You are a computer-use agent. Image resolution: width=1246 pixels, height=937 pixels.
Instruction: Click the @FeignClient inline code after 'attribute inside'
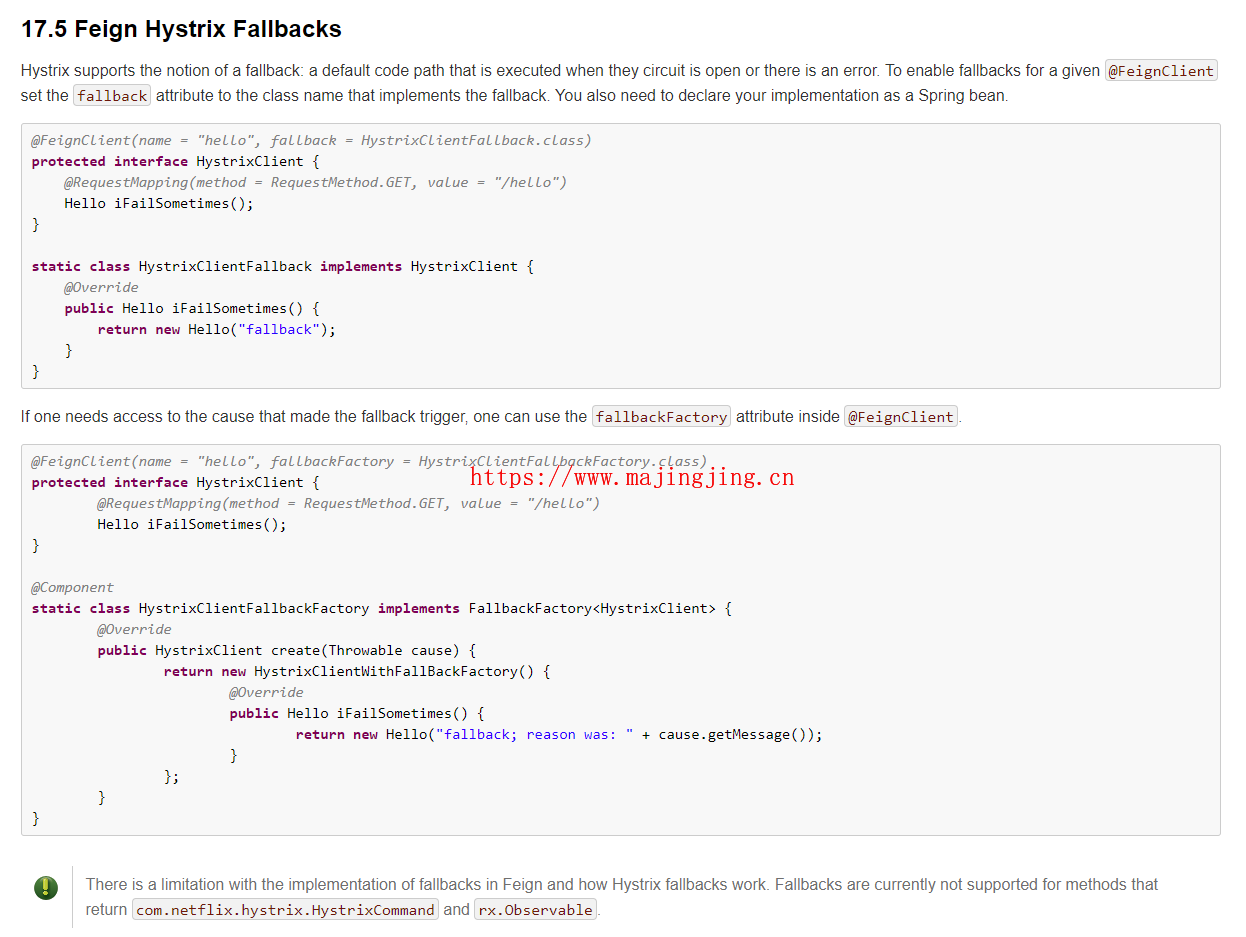(x=901, y=417)
